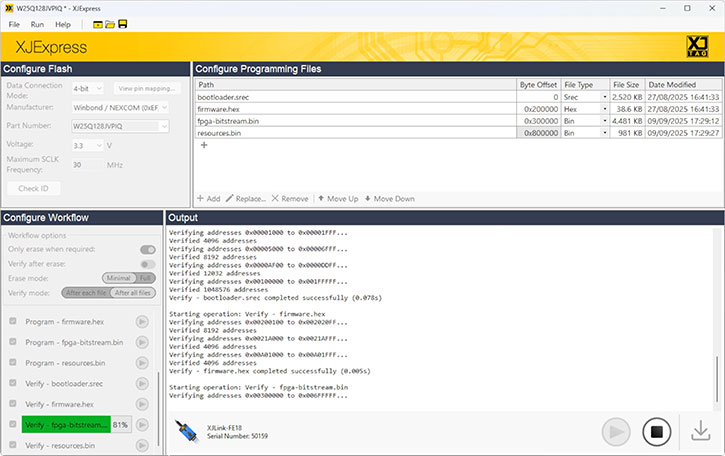This screenshot has width=725, height=456.
Task: Click the Byte Offset column header
Action: point(538,85)
